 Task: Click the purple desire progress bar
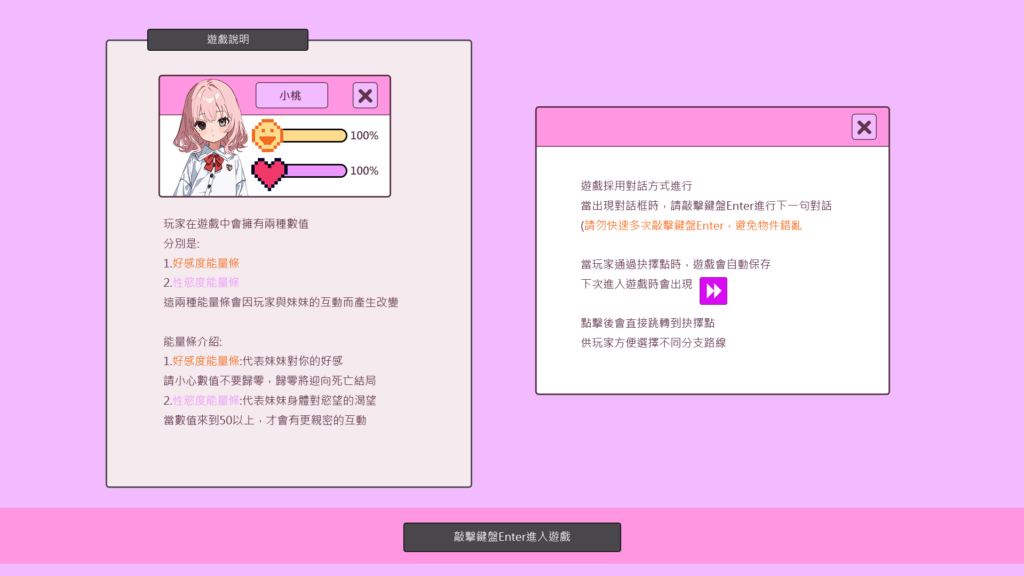[x=315, y=171]
